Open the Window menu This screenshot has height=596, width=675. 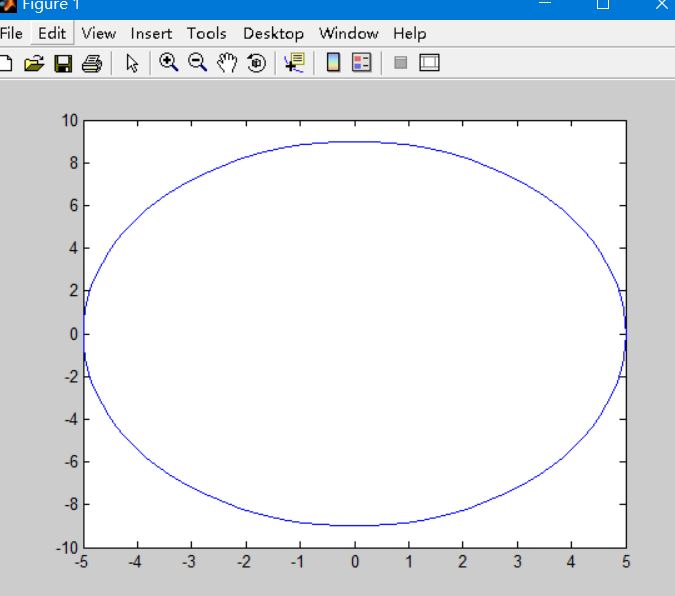pos(349,34)
